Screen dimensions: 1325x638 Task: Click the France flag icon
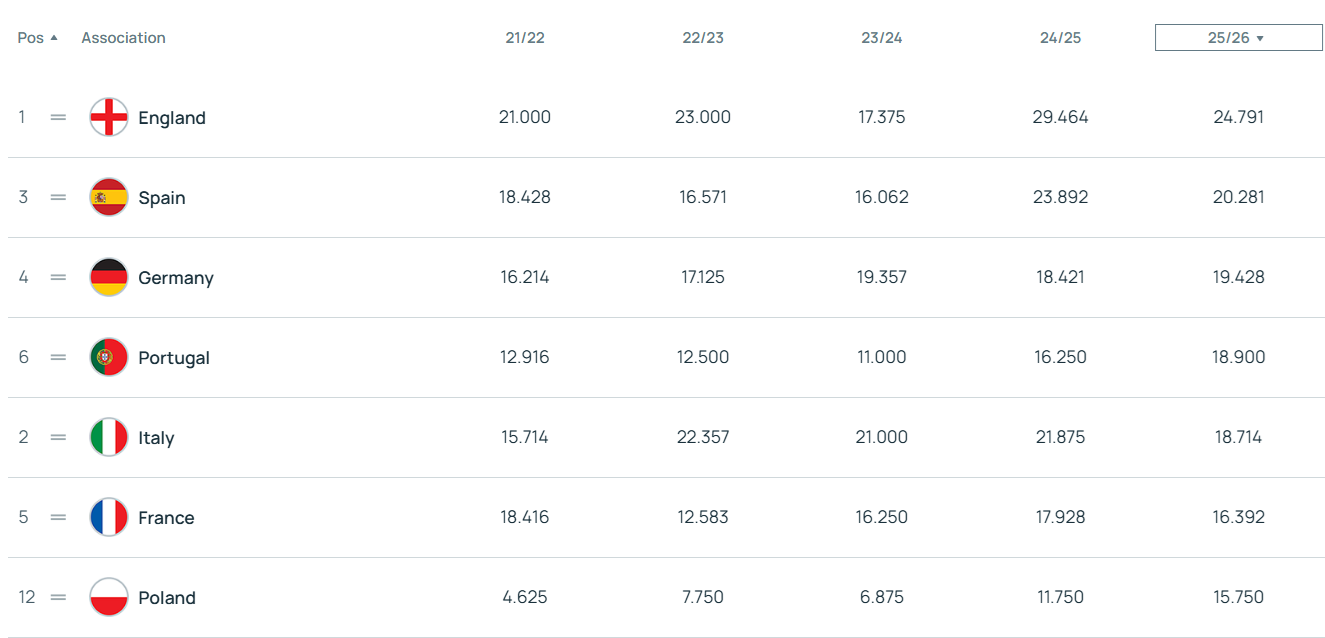coord(109,517)
